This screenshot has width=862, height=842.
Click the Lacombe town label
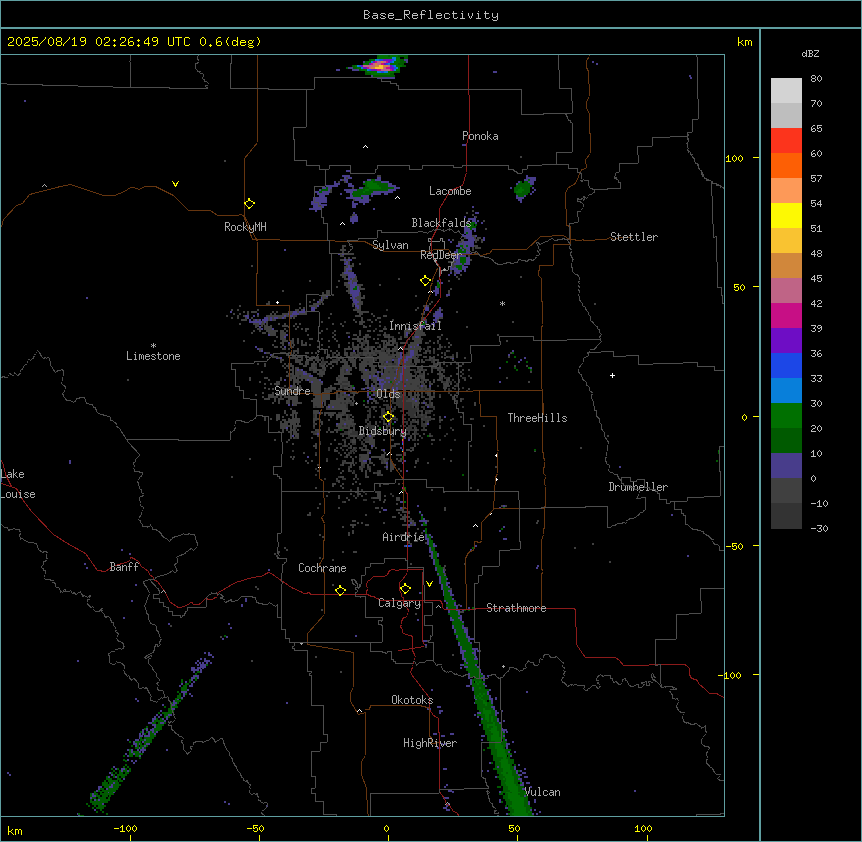(x=450, y=191)
